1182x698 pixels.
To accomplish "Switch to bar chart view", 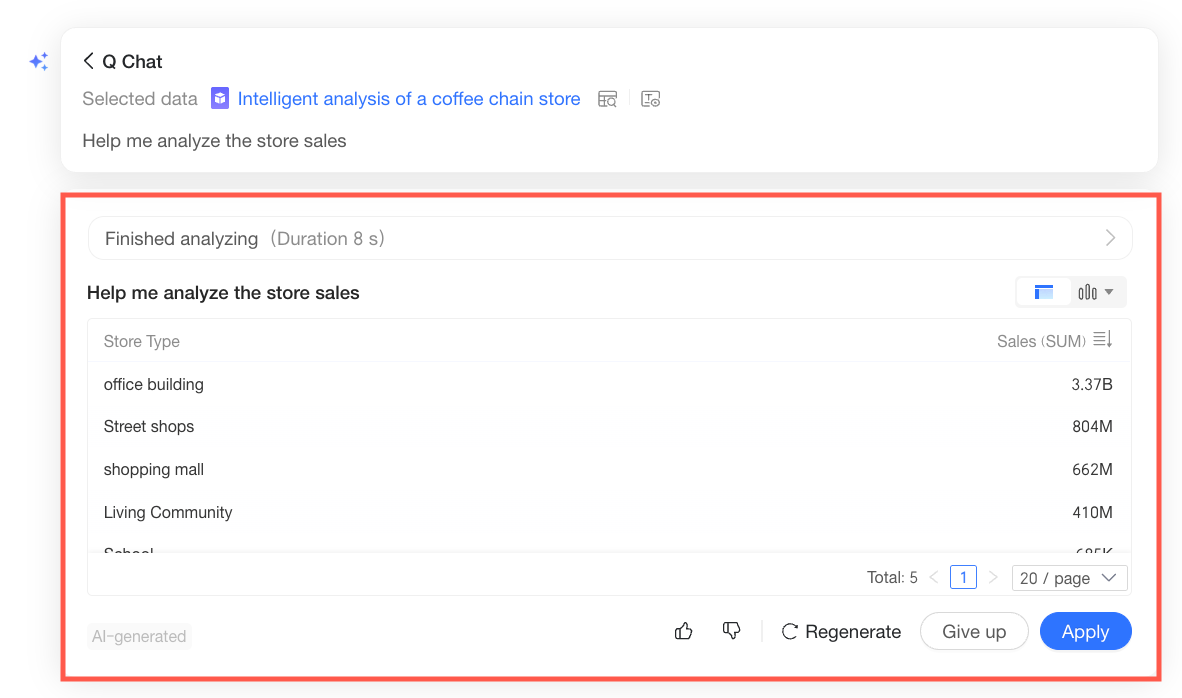I will tap(1087, 292).
